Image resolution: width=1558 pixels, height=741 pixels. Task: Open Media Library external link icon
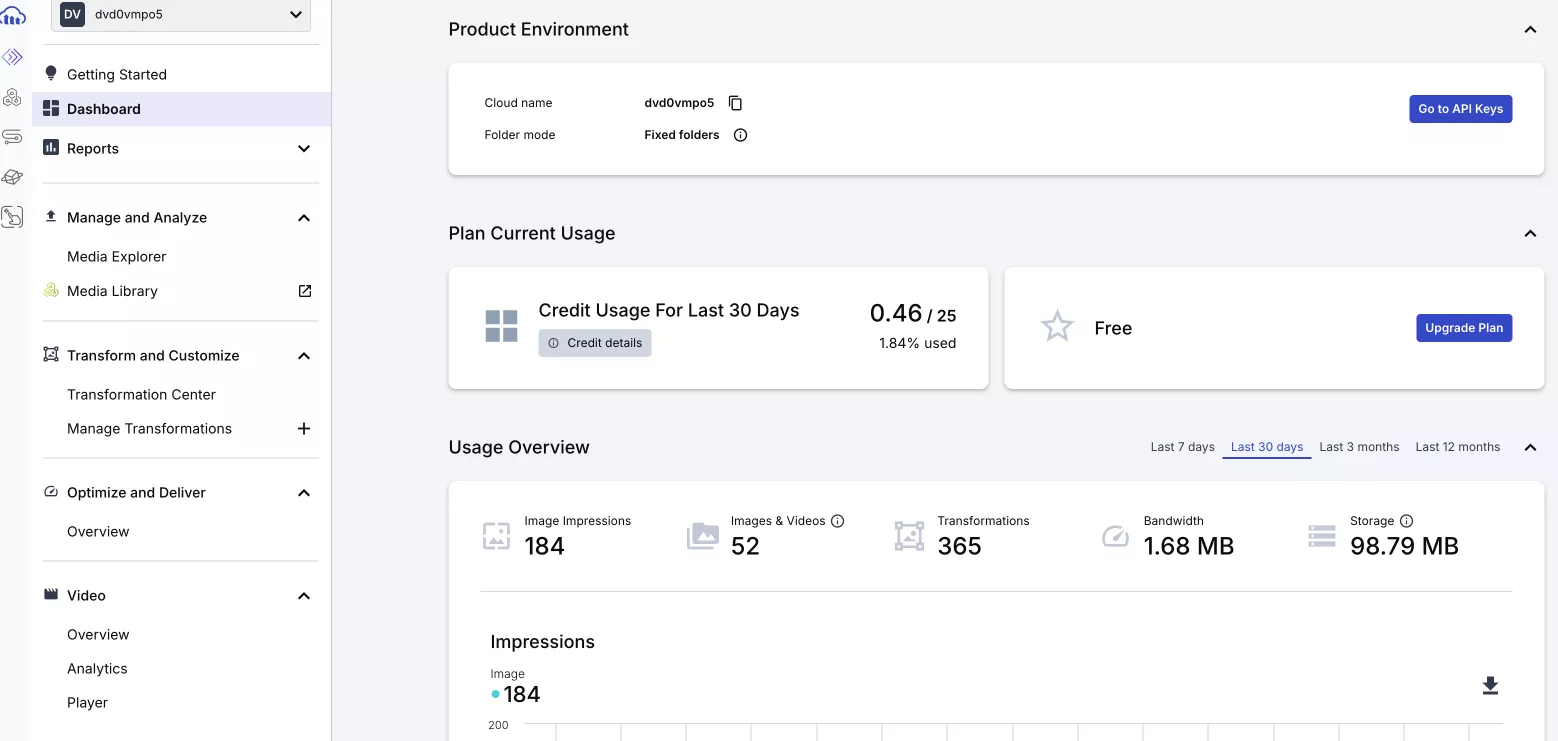(305, 291)
